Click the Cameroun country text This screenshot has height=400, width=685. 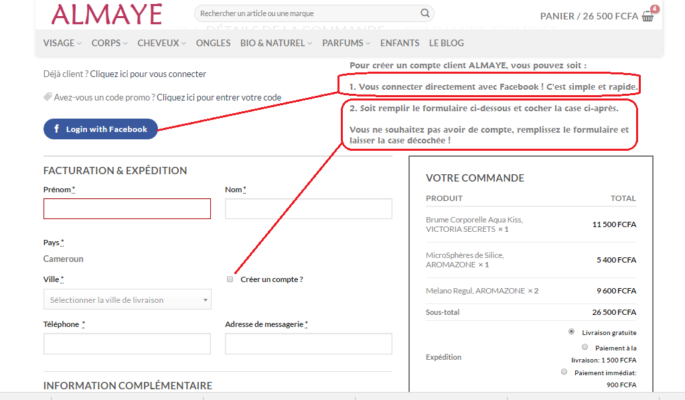(63, 259)
